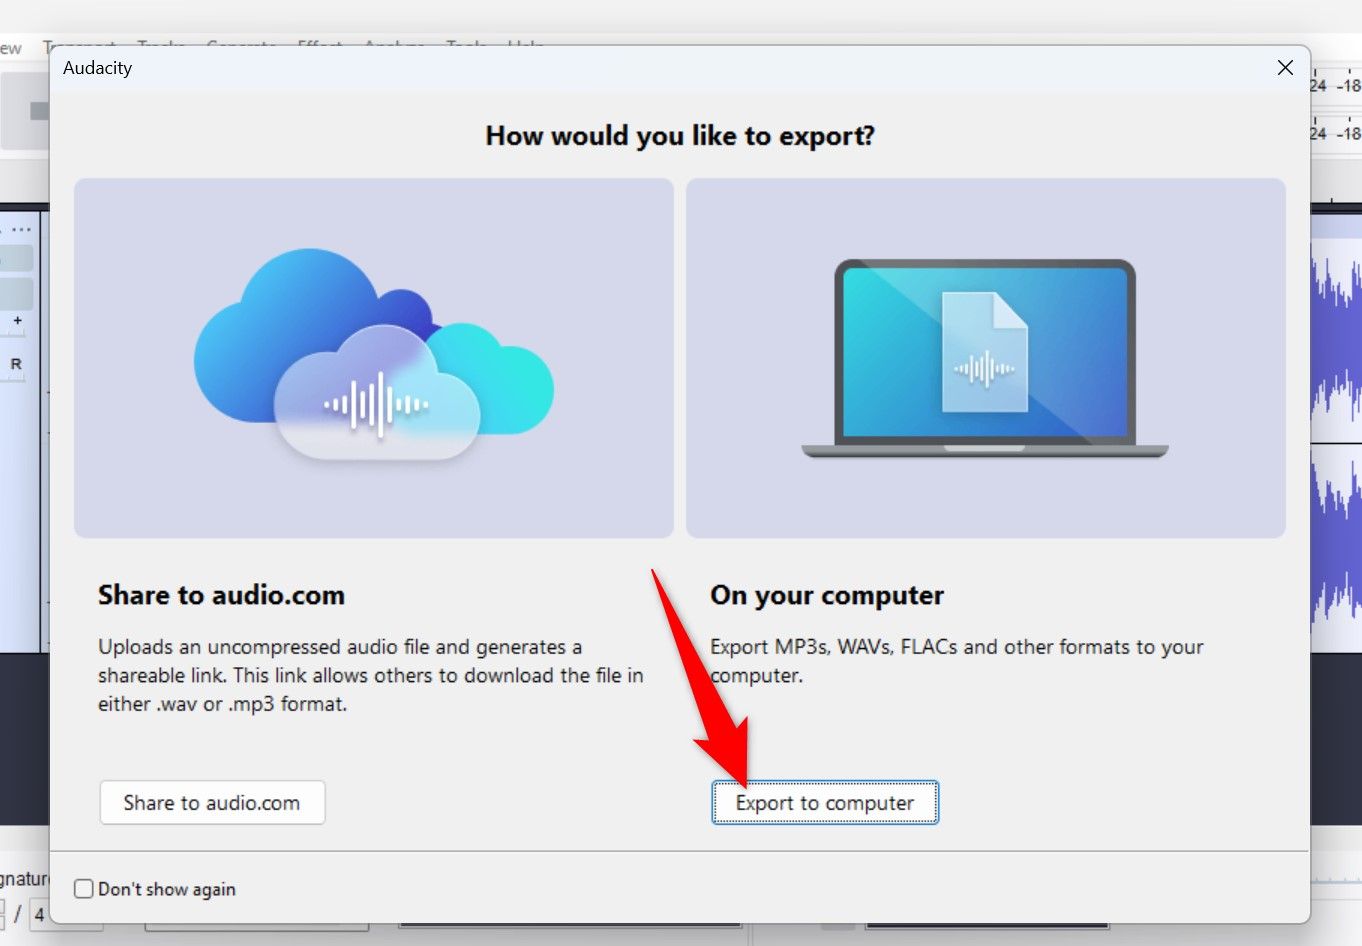
Task: Click the bottom level meter scale
Action: (x=1336, y=133)
